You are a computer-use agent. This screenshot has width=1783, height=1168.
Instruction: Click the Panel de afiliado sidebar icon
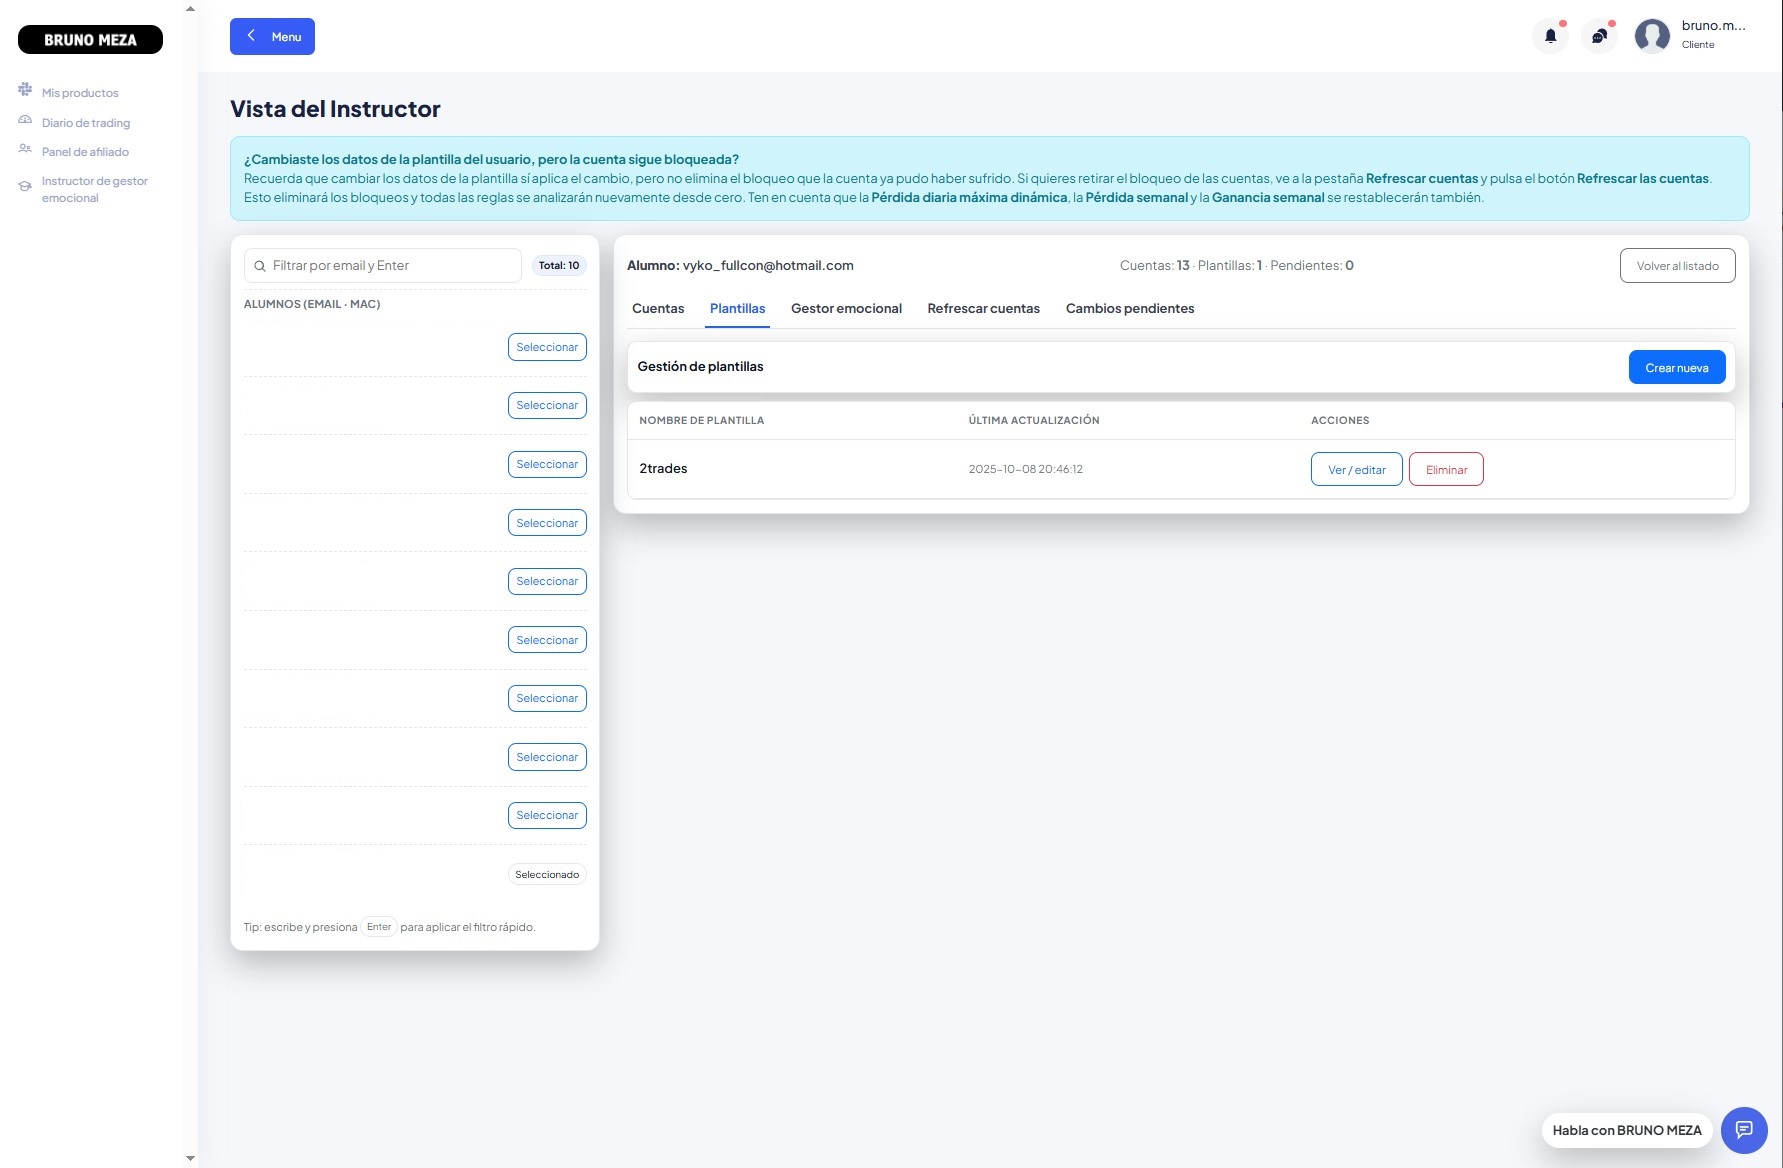pyautogui.click(x=25, y=150)
